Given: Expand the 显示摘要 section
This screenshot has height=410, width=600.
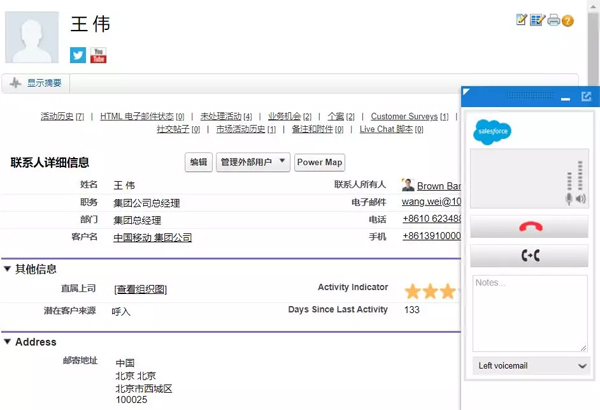Looking at the screenshot, I should [x=36, y=83].
